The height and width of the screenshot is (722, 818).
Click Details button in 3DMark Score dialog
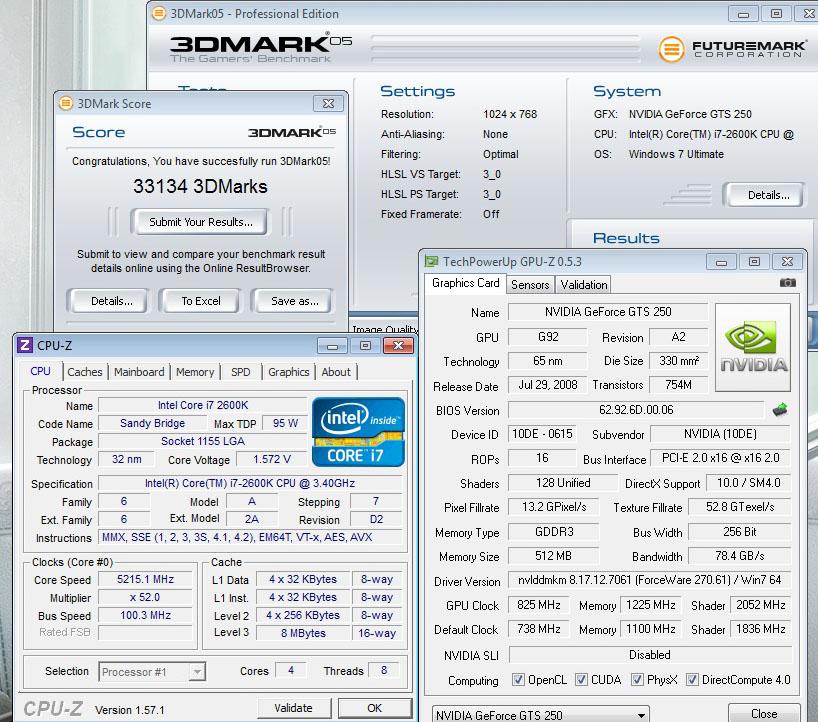(x=112, y=301)
